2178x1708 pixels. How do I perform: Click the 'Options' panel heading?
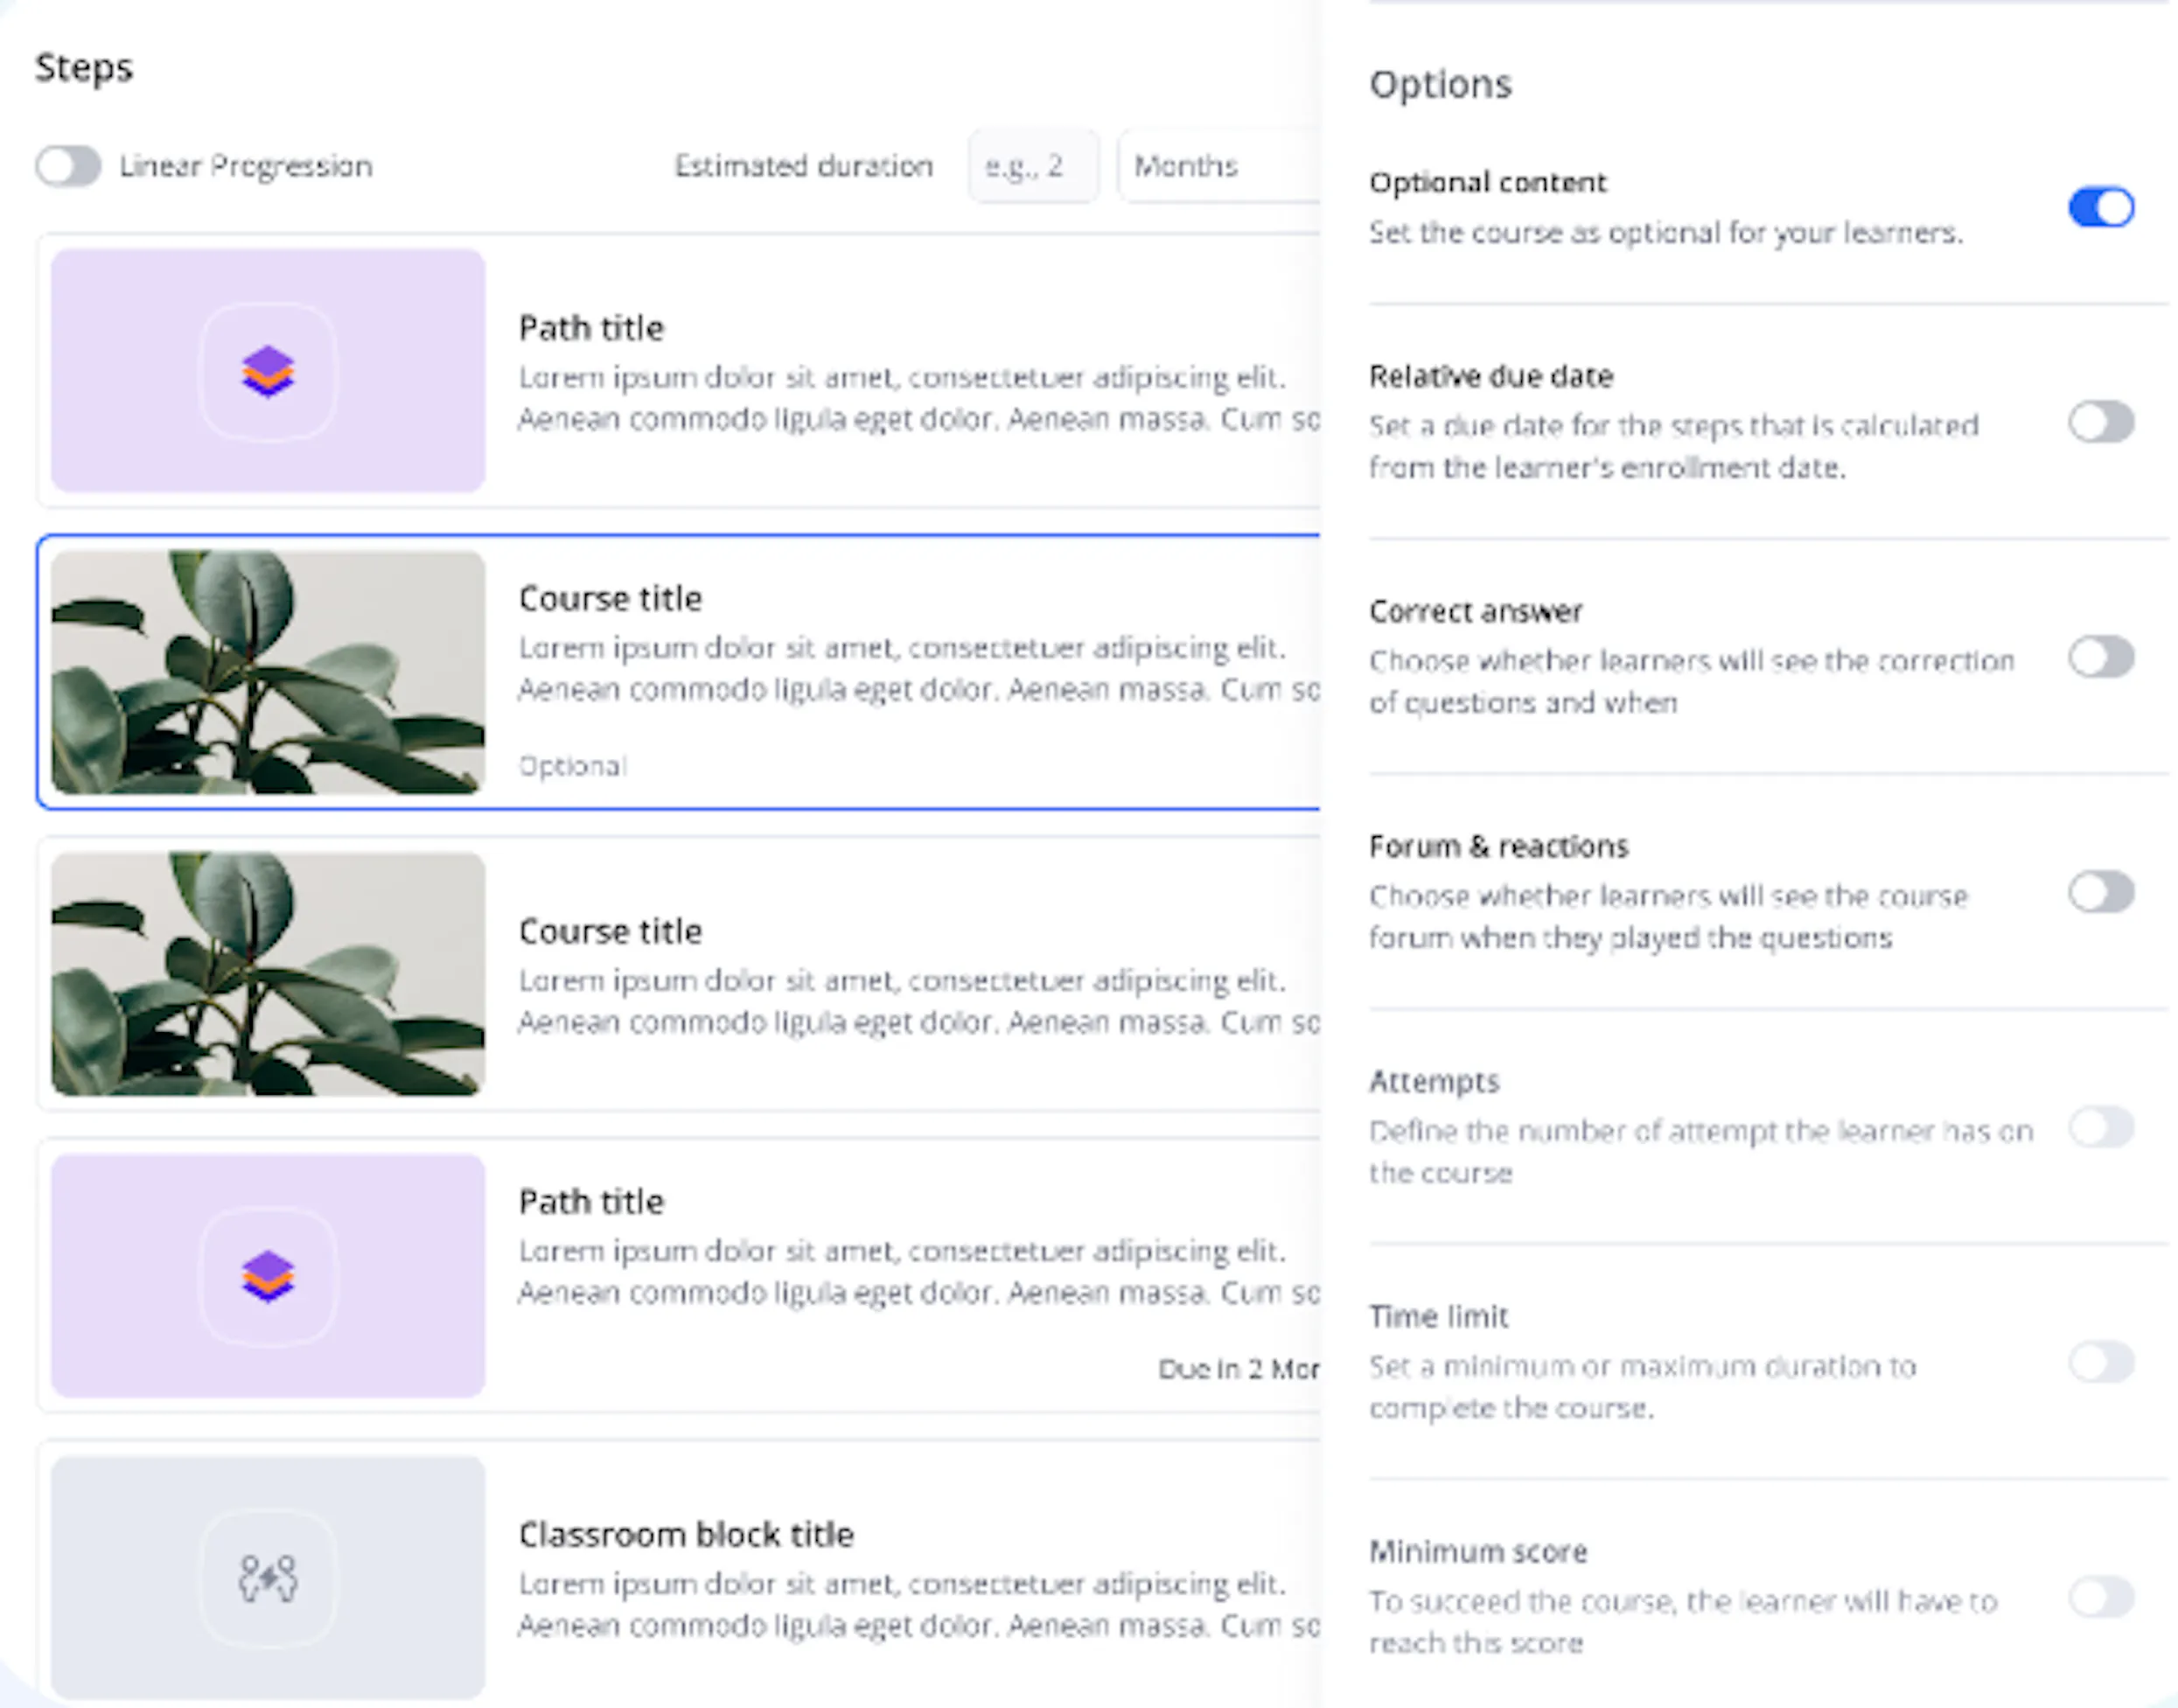coord(1440,84)
